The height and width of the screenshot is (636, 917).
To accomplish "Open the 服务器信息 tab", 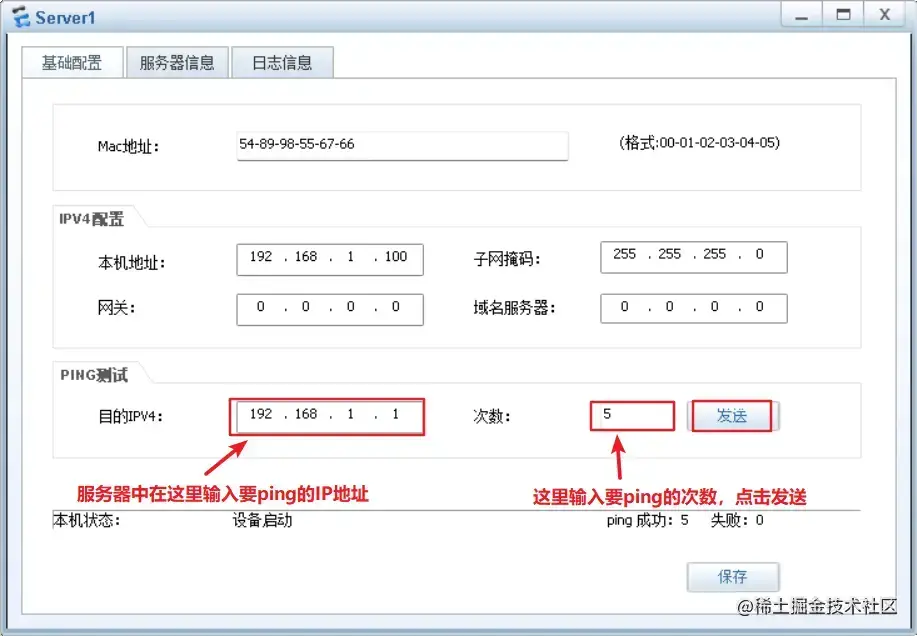I will coord(177,63).
